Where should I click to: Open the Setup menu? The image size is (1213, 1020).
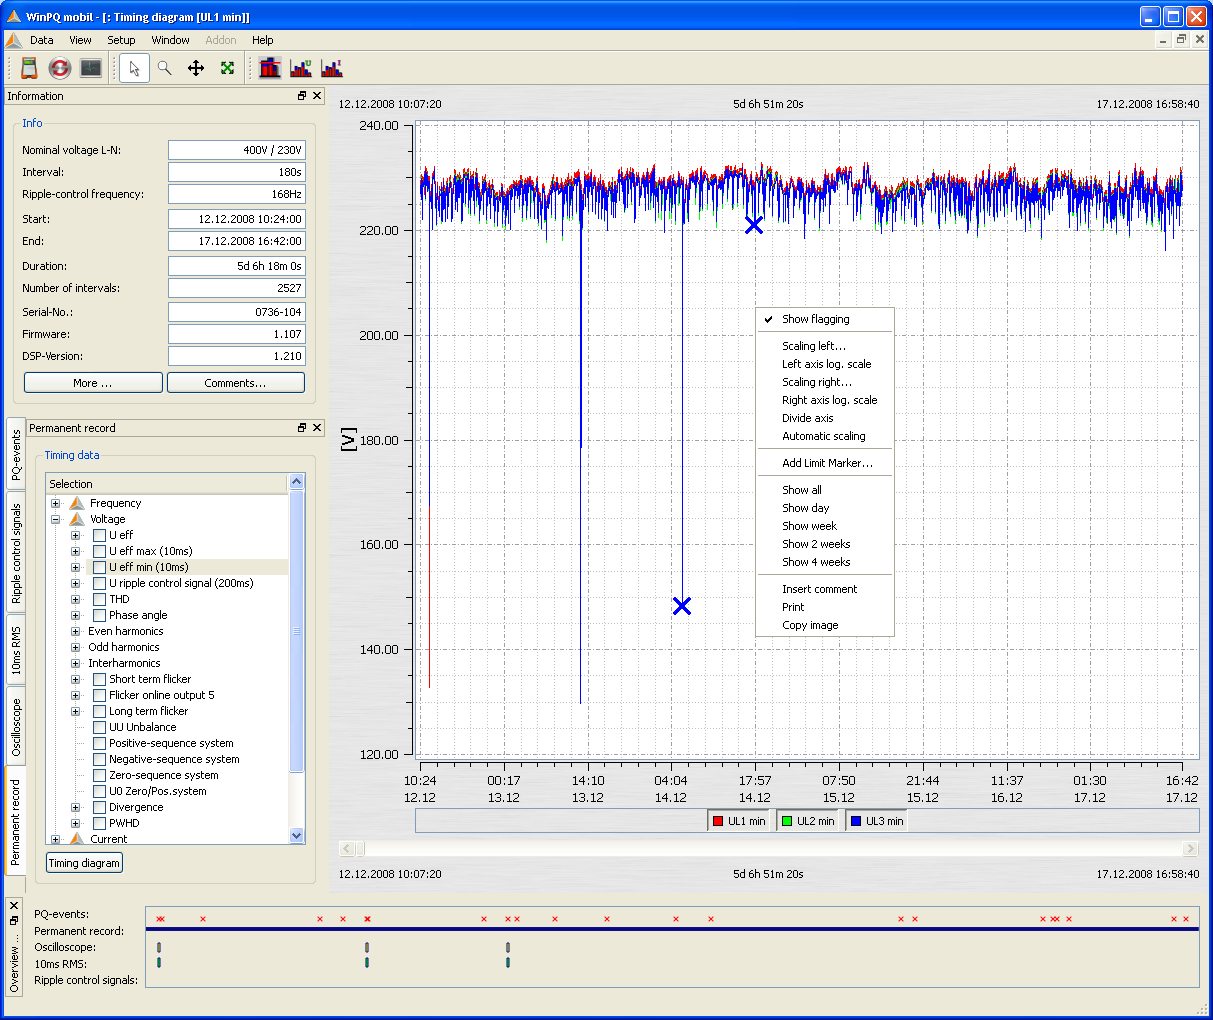pyautogui.click(x=121, y=40)
